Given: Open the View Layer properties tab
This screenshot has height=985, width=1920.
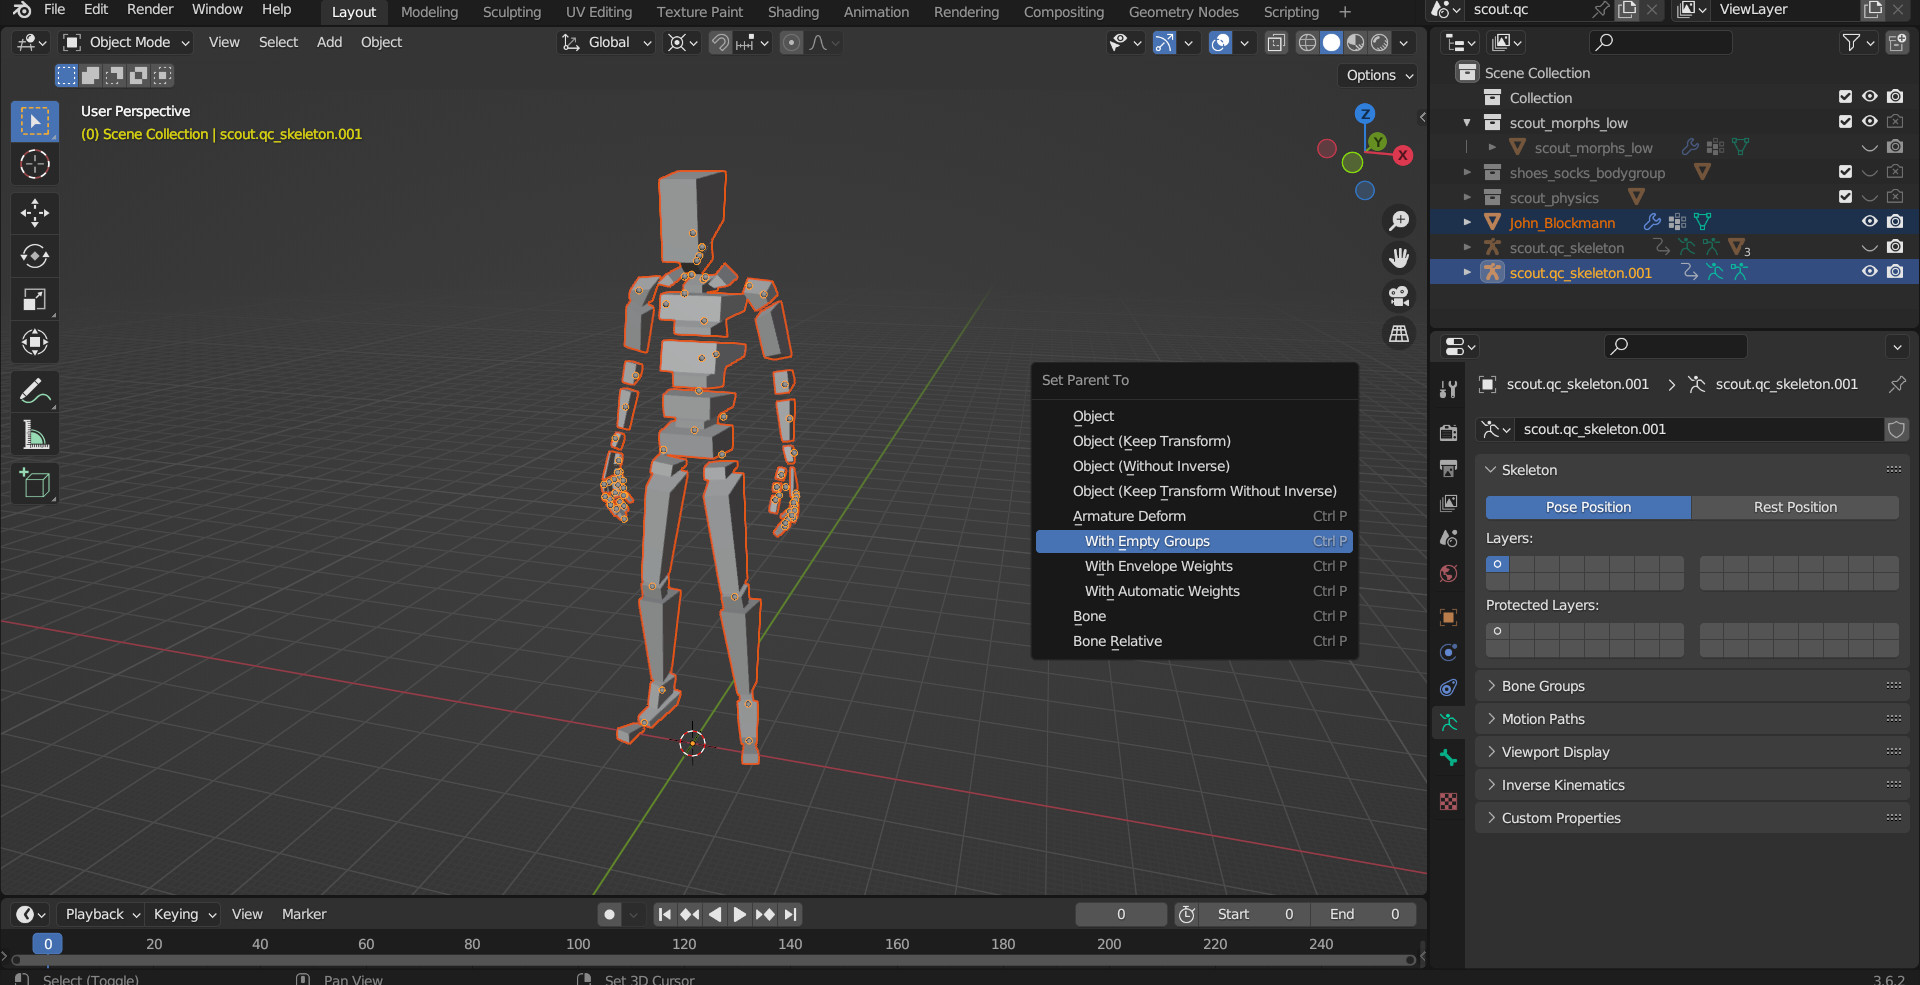Looking at the screenshot, I should point(1448,503).
